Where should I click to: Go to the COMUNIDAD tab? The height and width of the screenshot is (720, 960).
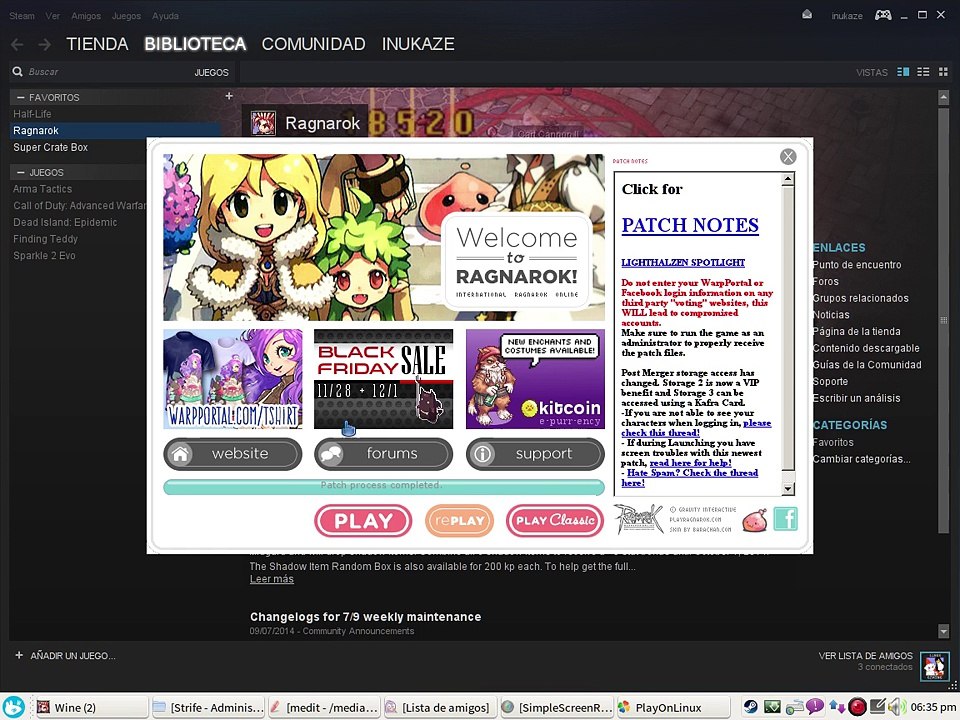point(313,44)
